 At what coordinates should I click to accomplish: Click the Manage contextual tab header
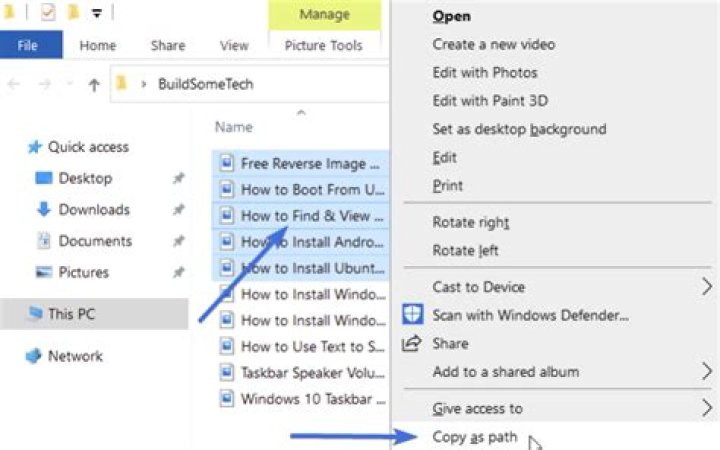pyautogui.click(x=324, y=15)
